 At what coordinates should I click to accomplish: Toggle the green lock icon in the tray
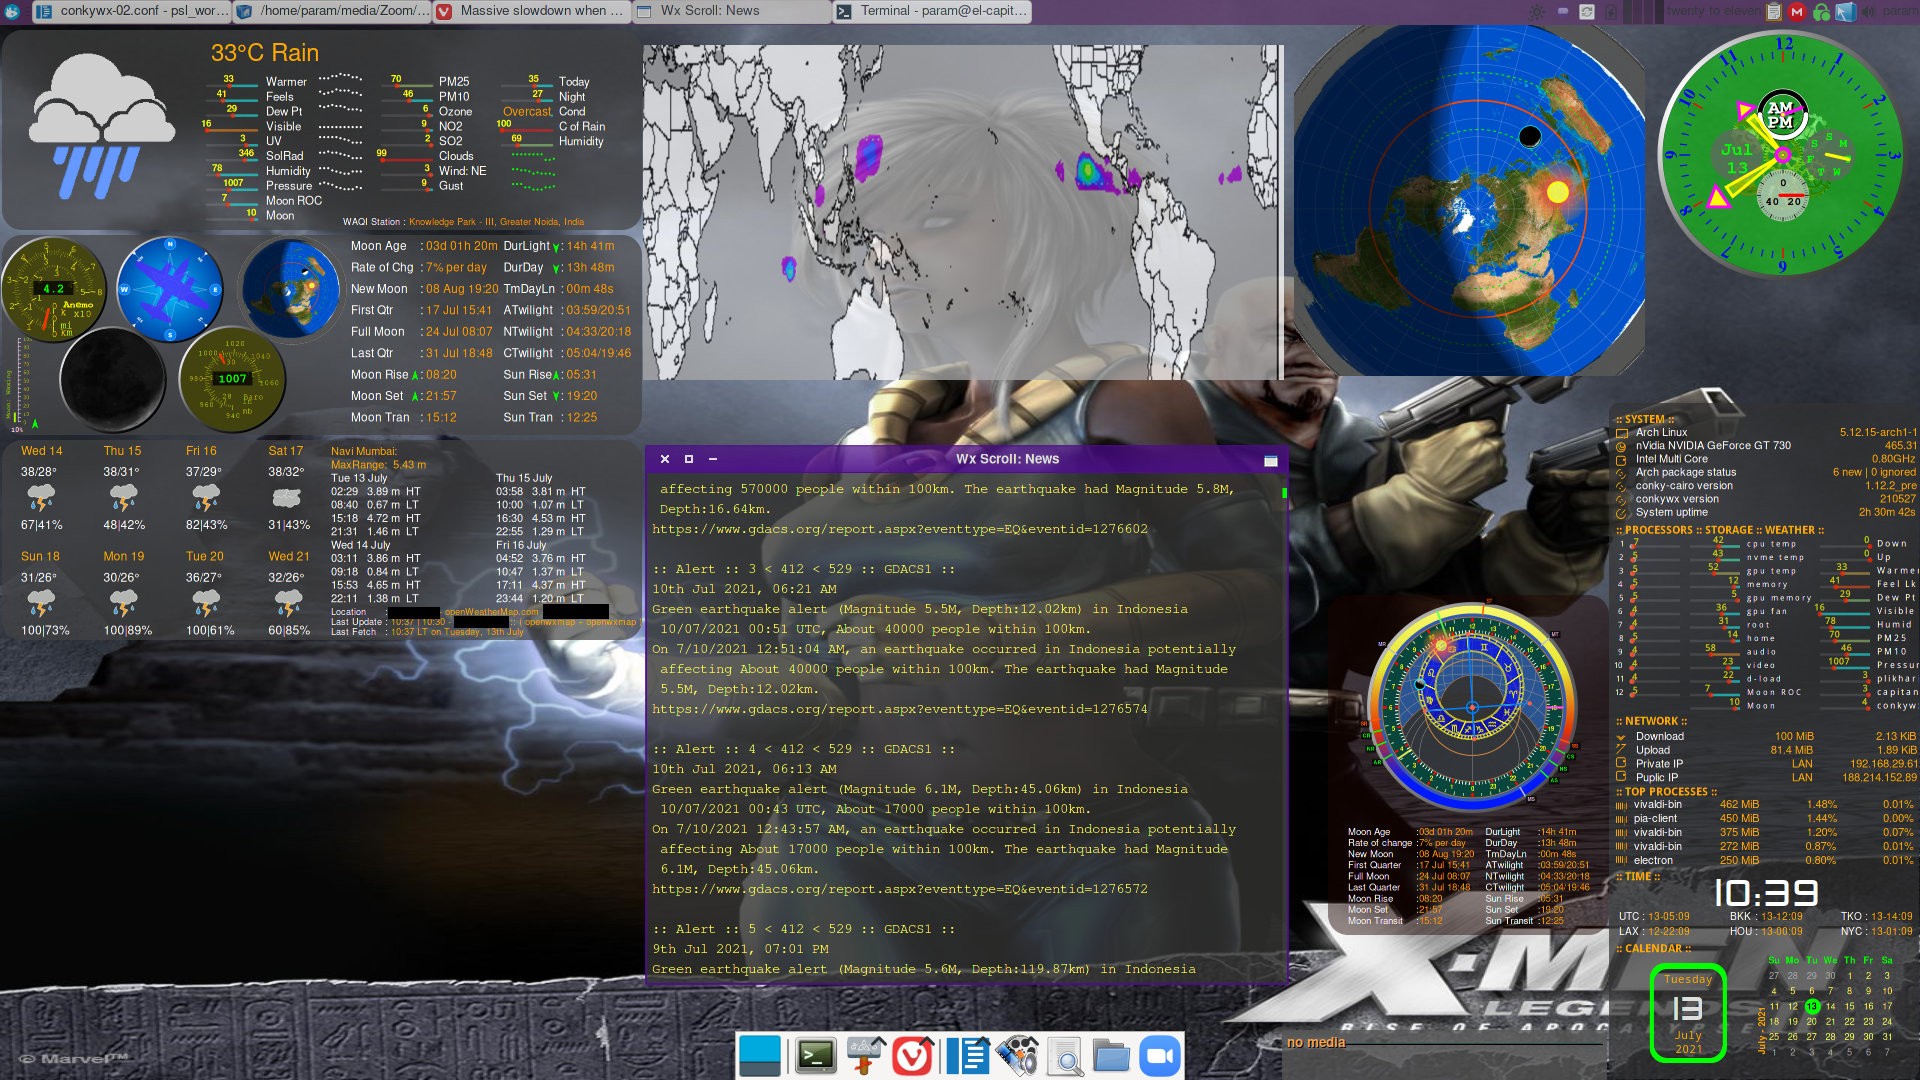click(1821, 12)
